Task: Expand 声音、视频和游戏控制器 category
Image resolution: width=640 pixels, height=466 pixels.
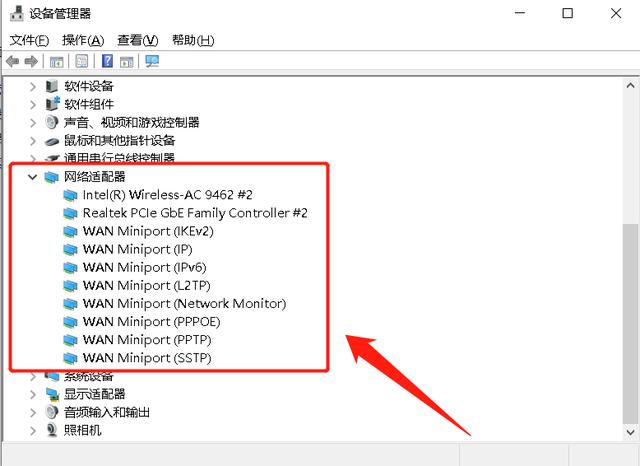Action: [x=33, y=122]
